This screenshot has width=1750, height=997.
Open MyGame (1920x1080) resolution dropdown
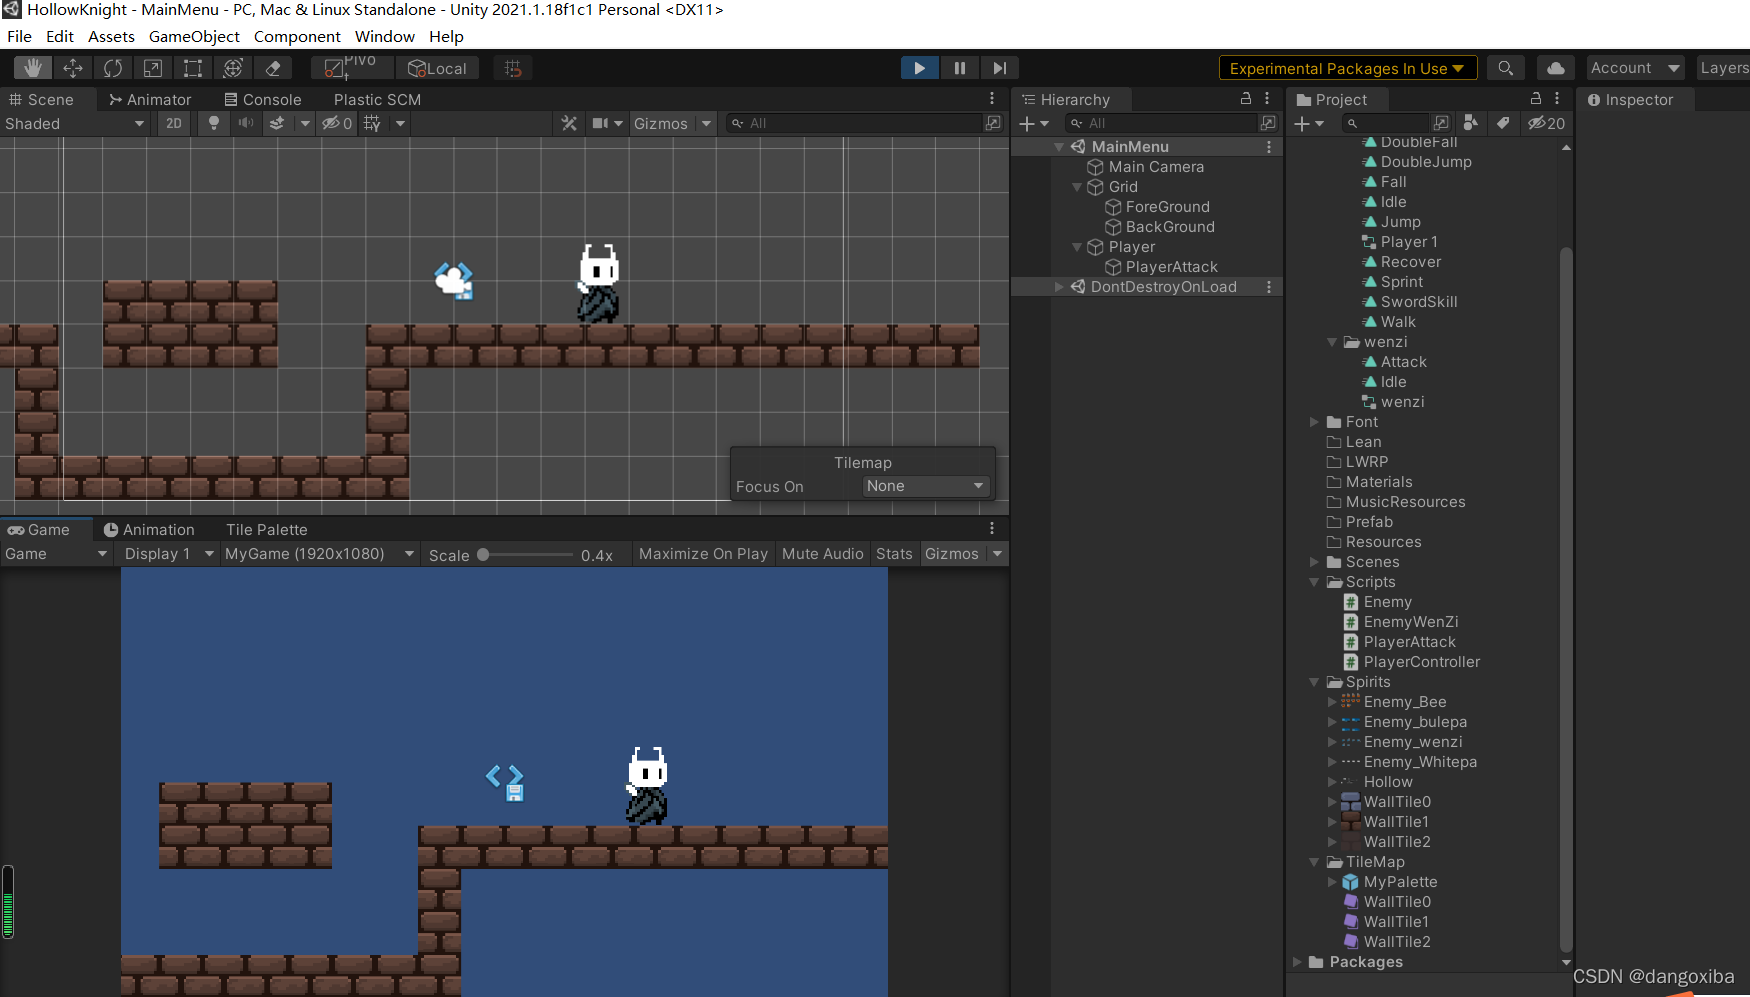pos(320,554)
